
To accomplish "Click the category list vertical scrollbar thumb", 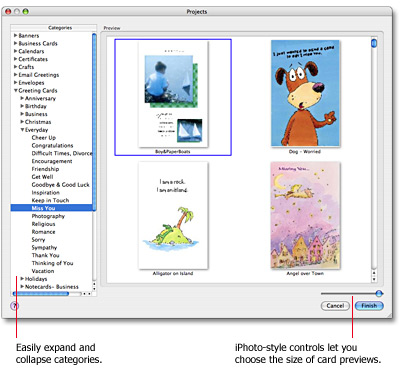I will tap(94, 122).
